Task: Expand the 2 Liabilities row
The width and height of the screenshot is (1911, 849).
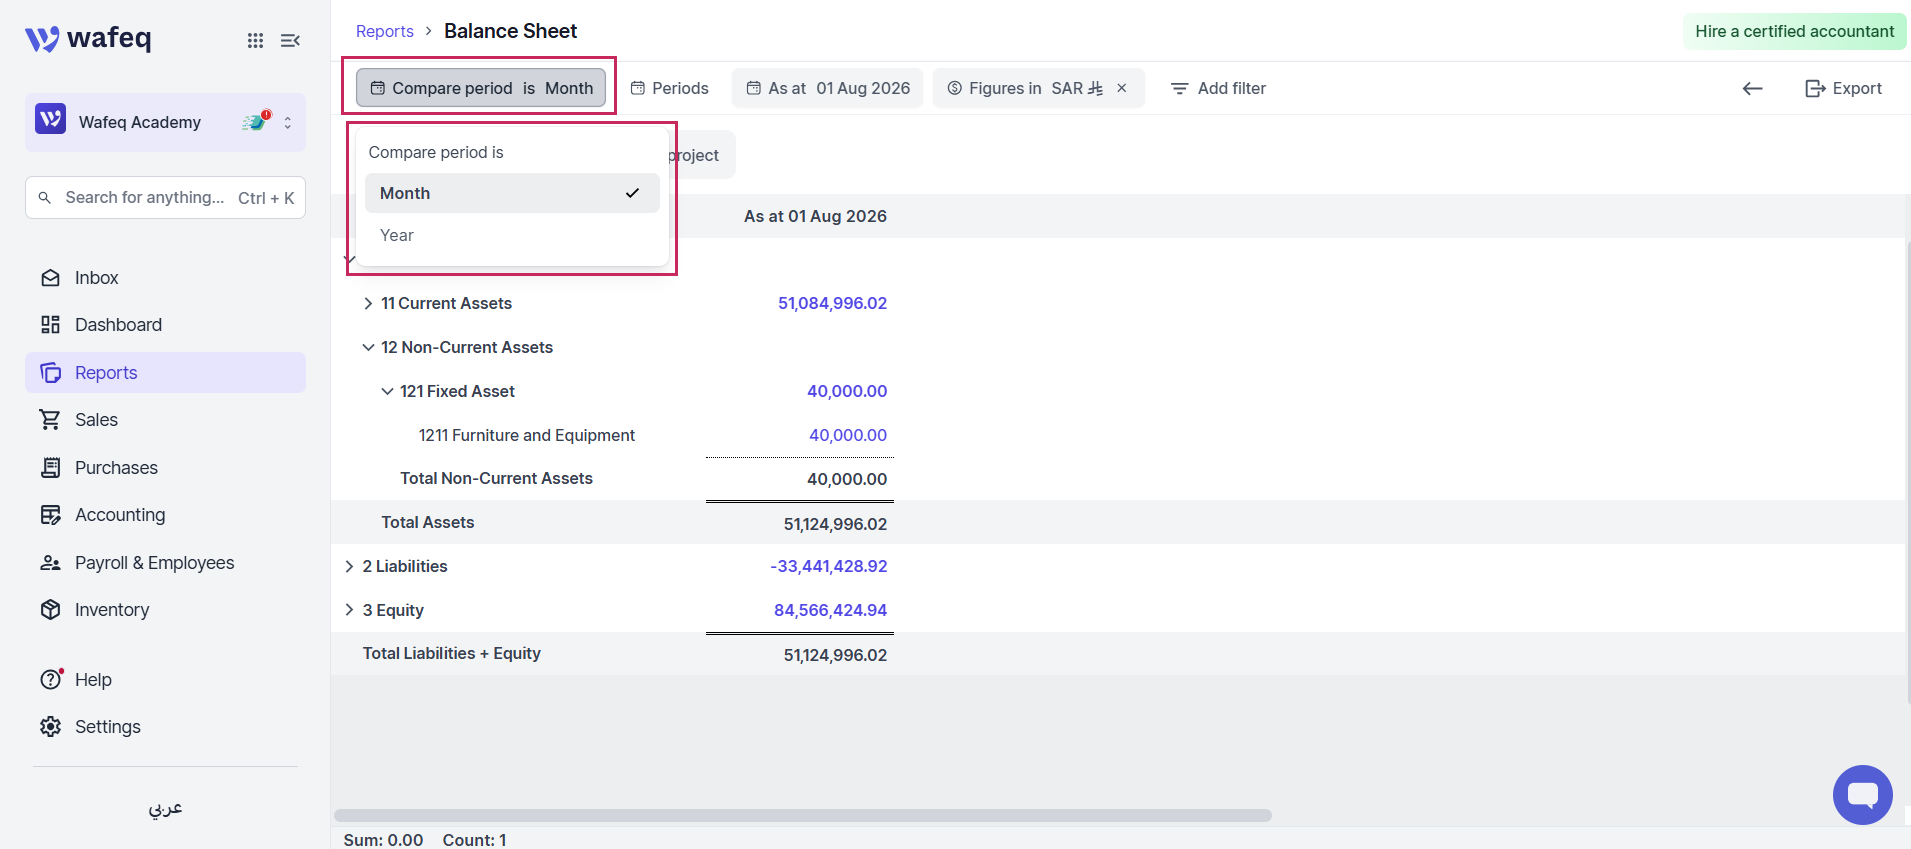Action: point(349,566)
